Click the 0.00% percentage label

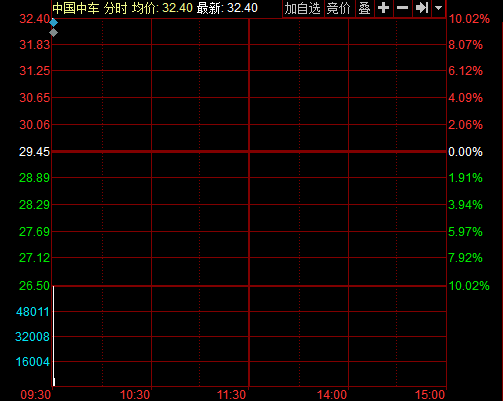466,152
